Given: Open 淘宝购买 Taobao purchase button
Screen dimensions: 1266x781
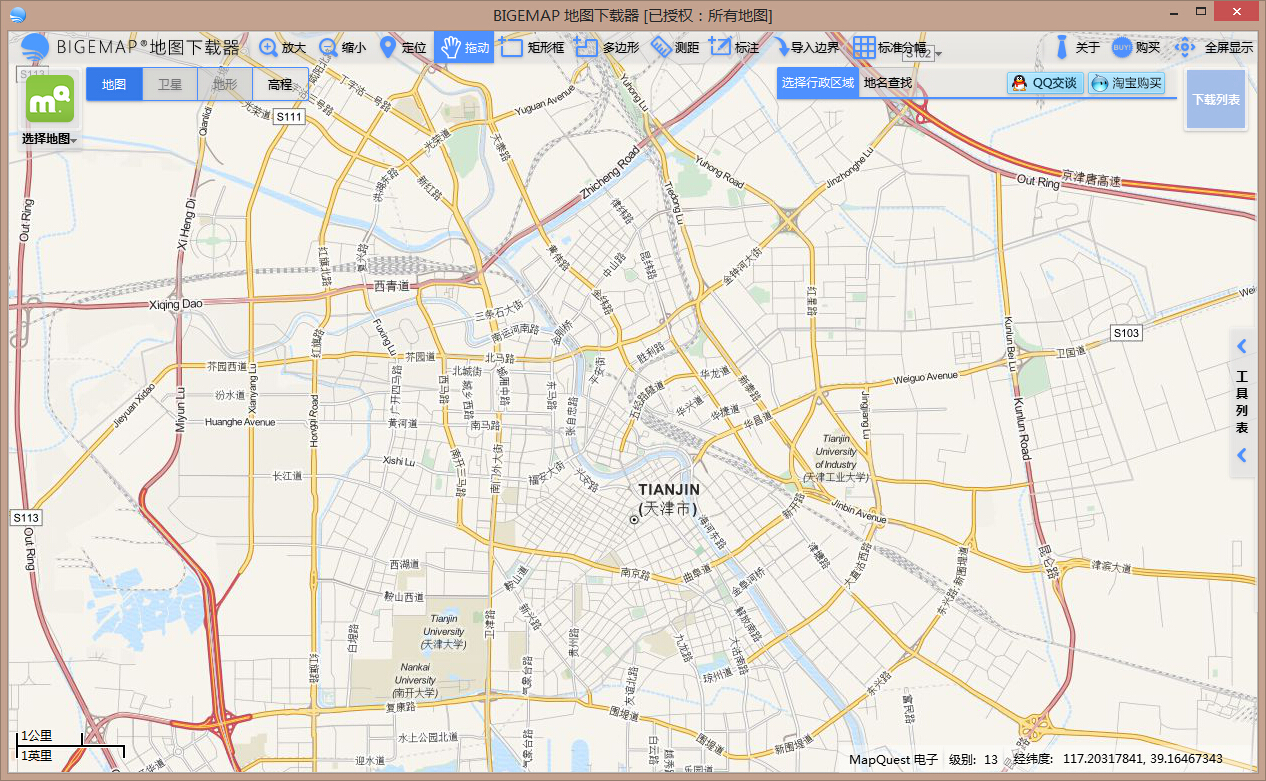Looking at the screenshot, I should click(x=1127, y=83).
